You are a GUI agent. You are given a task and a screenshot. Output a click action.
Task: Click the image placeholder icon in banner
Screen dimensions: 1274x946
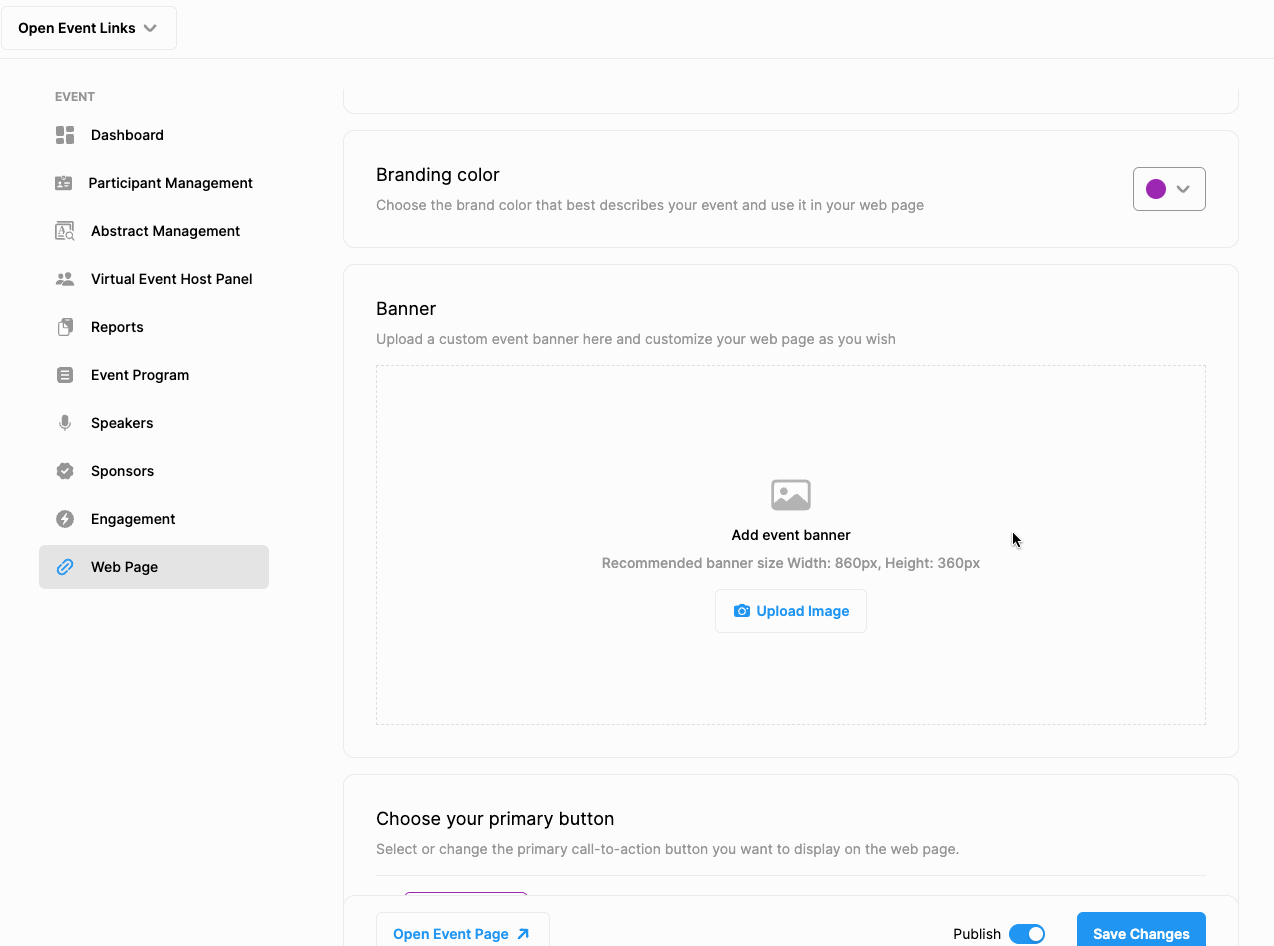tap(790, 495)
